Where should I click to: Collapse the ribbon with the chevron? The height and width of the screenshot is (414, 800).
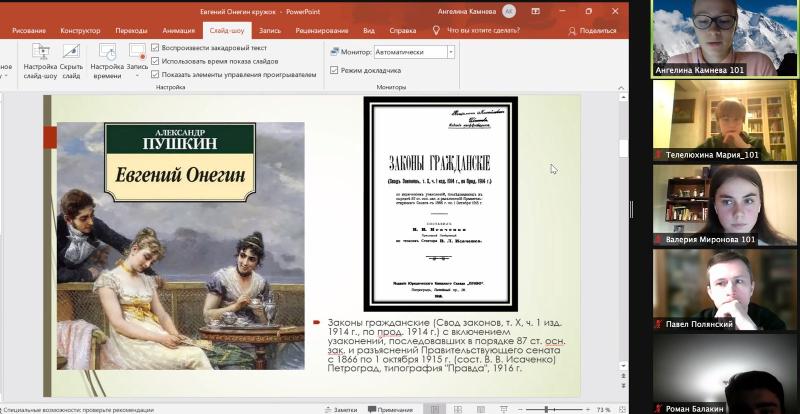[x=620, y=87]
